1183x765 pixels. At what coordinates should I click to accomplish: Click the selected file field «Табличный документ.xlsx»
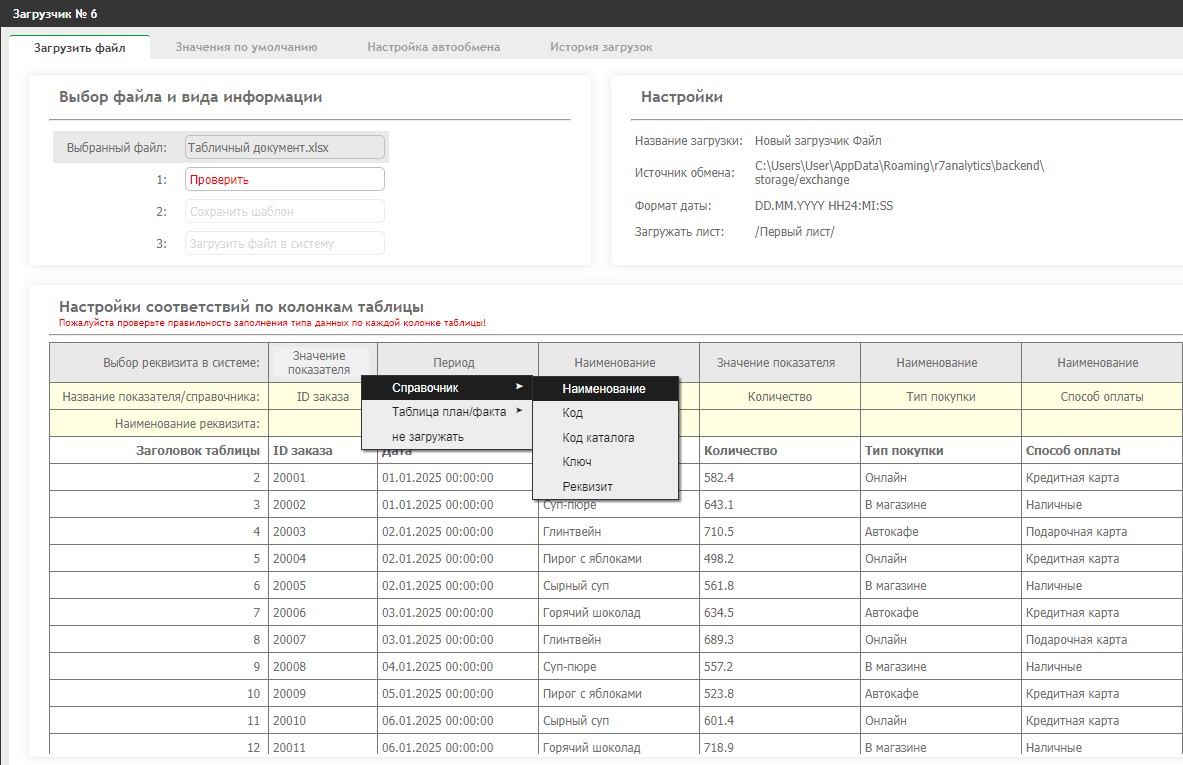(284, 147)
